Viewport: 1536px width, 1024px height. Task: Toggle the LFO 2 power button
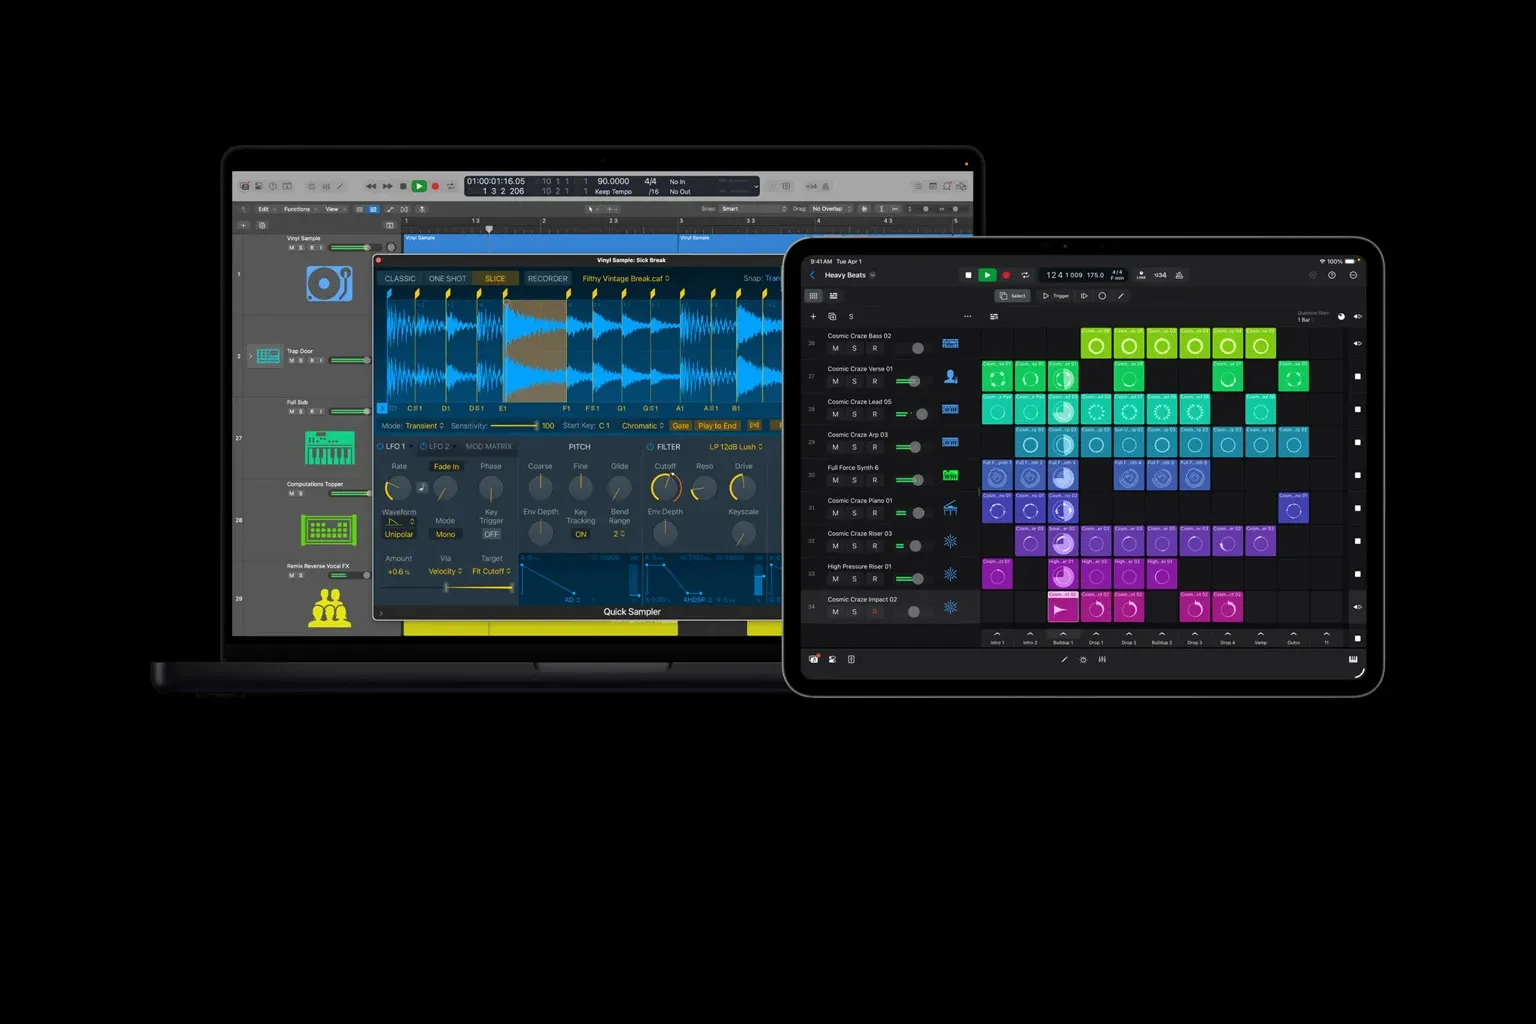click(x=424, y=447)
